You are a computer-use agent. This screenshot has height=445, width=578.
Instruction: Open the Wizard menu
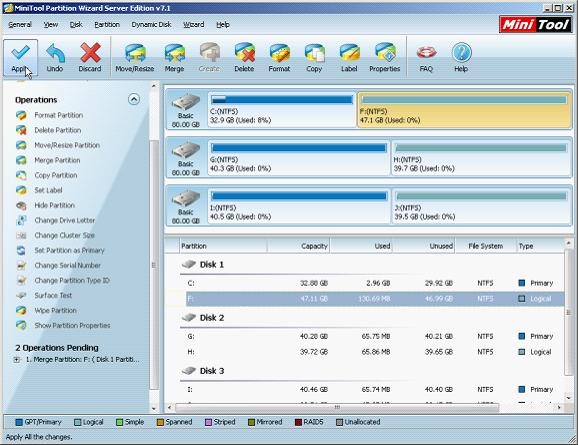[x=194, y=25]
